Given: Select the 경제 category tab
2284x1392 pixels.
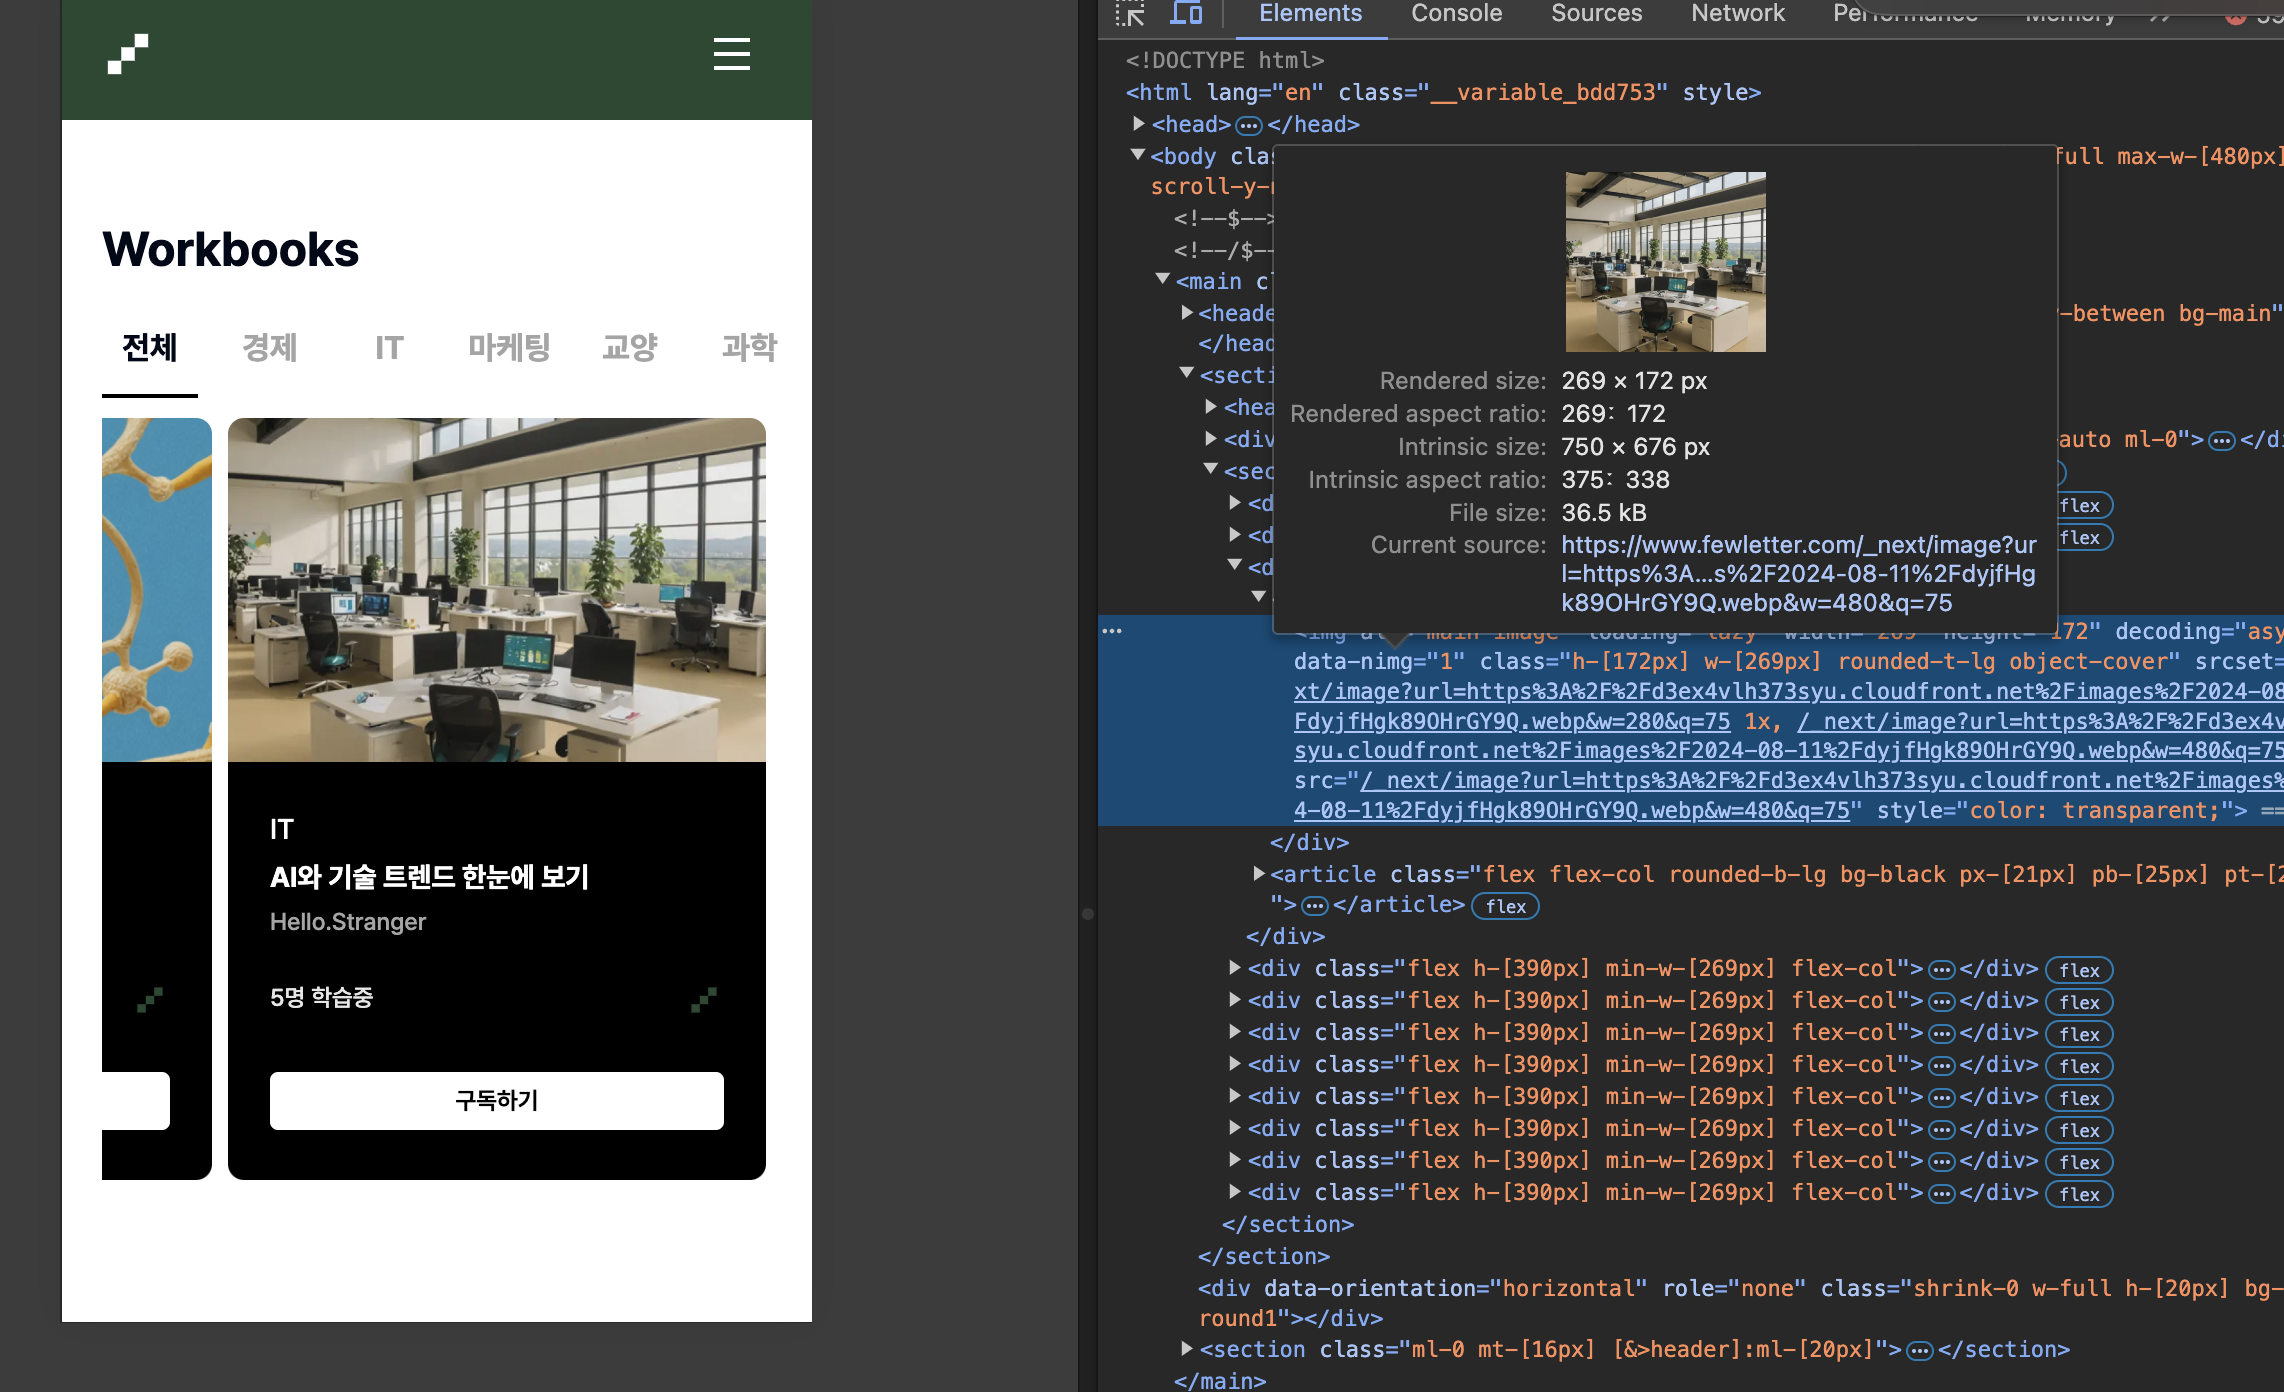Looking at the screenshot, I should (270, 348).
